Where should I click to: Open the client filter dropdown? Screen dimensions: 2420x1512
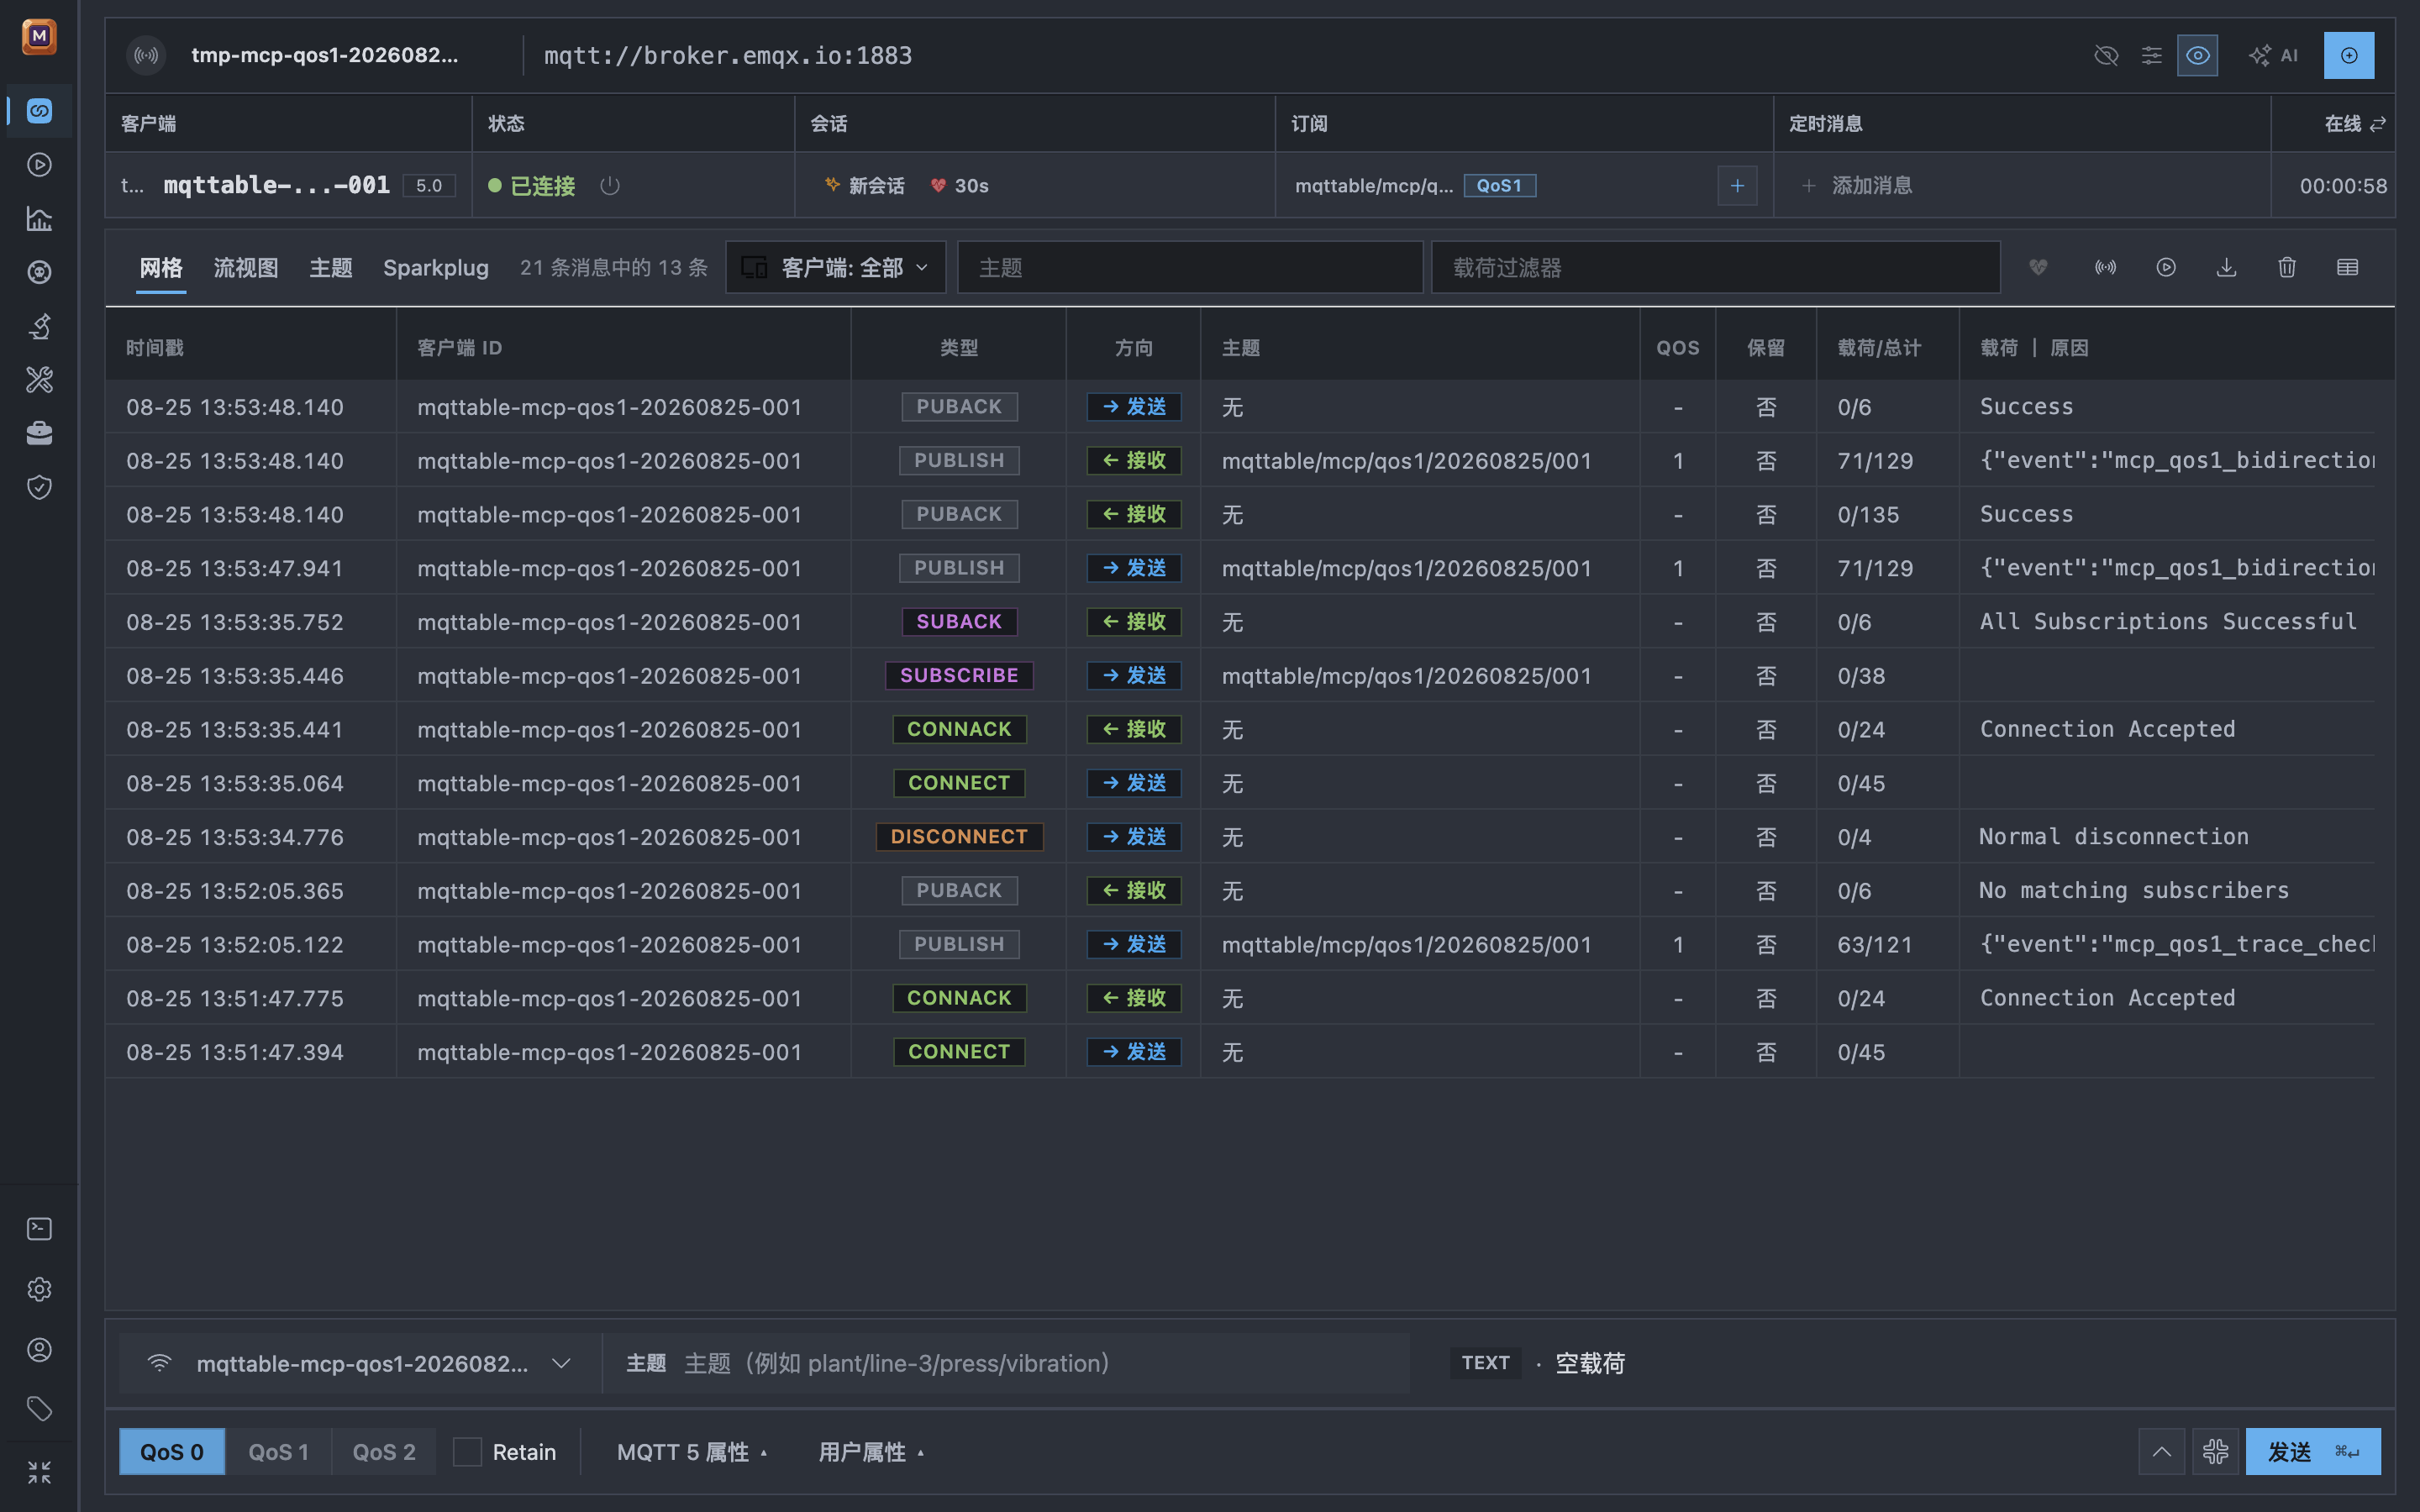click(x=835, y=267)
